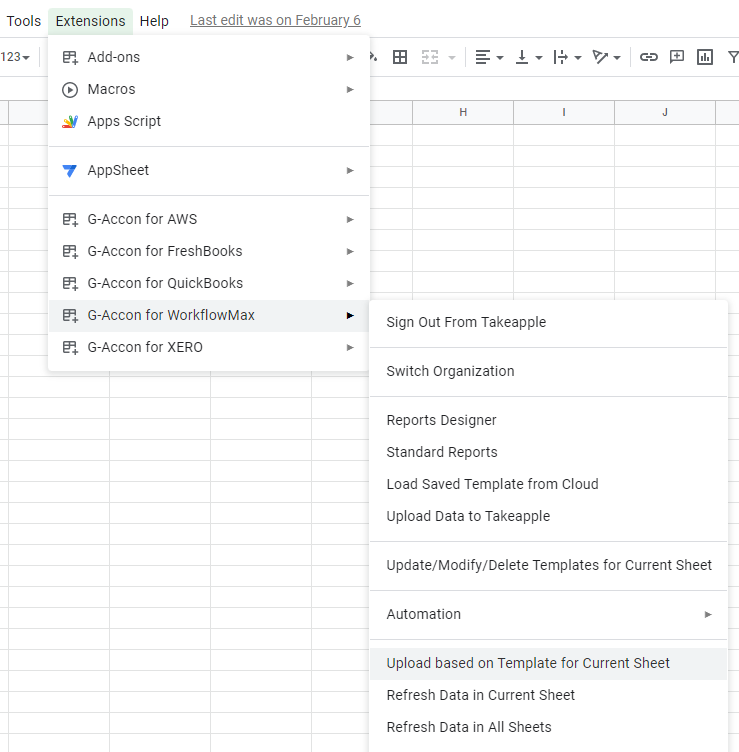Screen dimensions: 739x752
Task: Click the AppSheet blue icon
Action: (x=70, y=171)
